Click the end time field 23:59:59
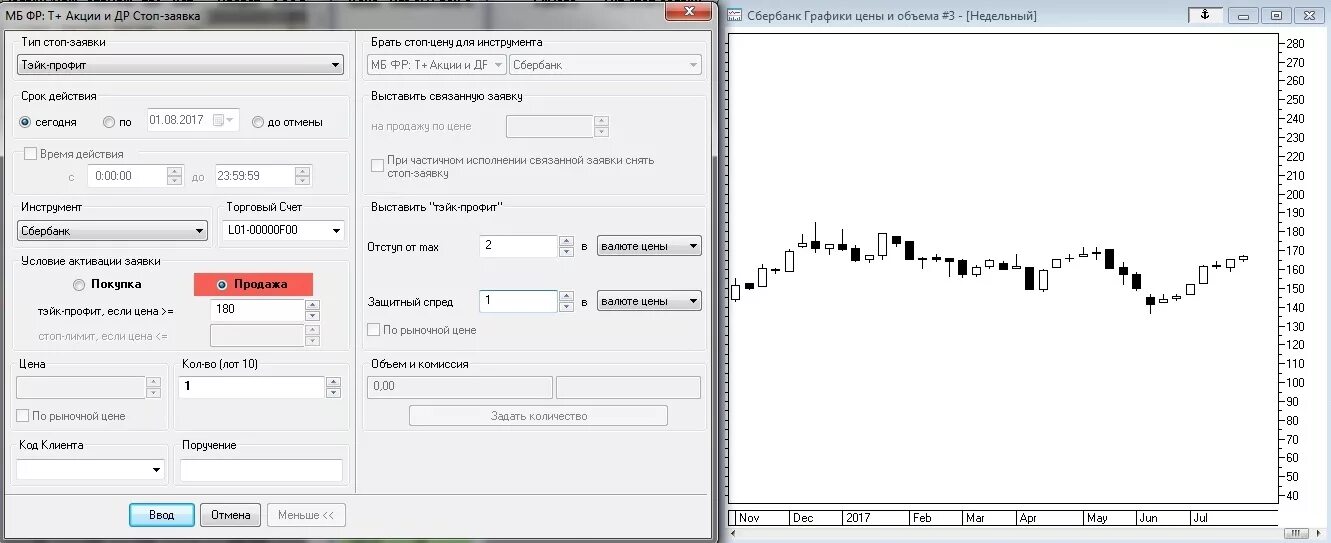1331x543 pixels. 253,176
